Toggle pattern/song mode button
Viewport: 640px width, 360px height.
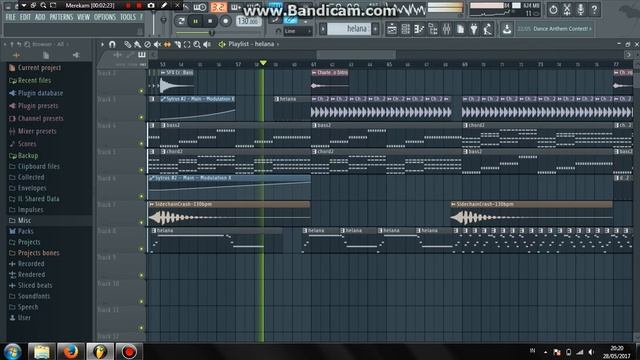[x=181, y=21]
